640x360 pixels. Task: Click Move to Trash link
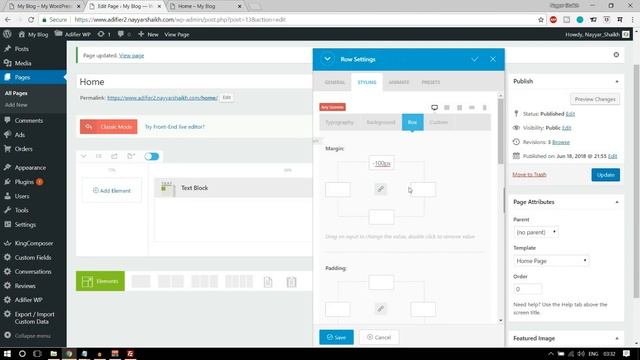tap(529, 174)
